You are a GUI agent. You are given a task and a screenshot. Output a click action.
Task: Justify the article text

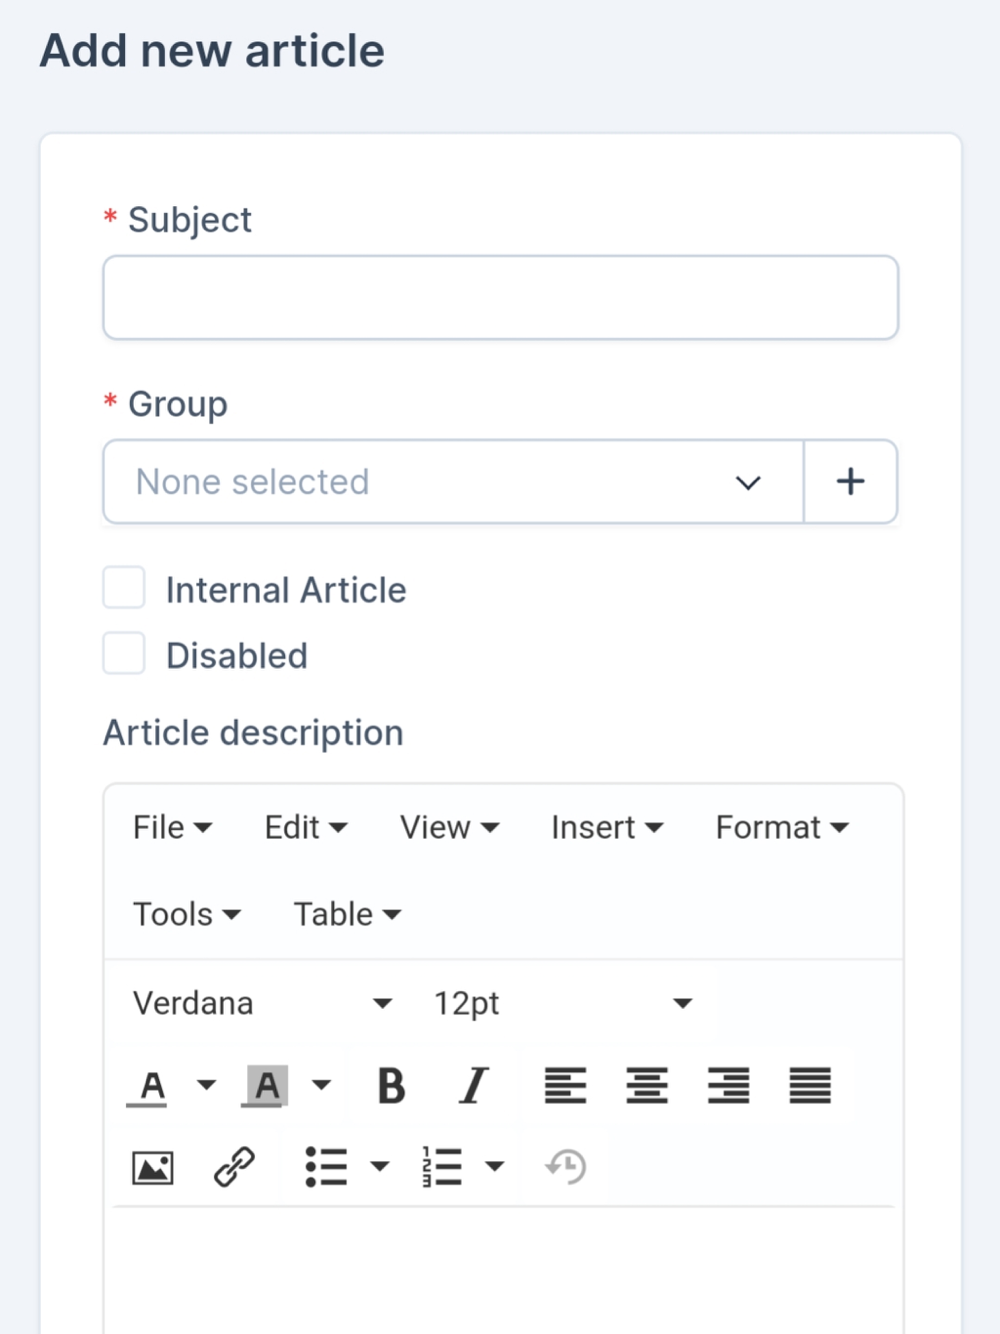[x=810, y=1085]
